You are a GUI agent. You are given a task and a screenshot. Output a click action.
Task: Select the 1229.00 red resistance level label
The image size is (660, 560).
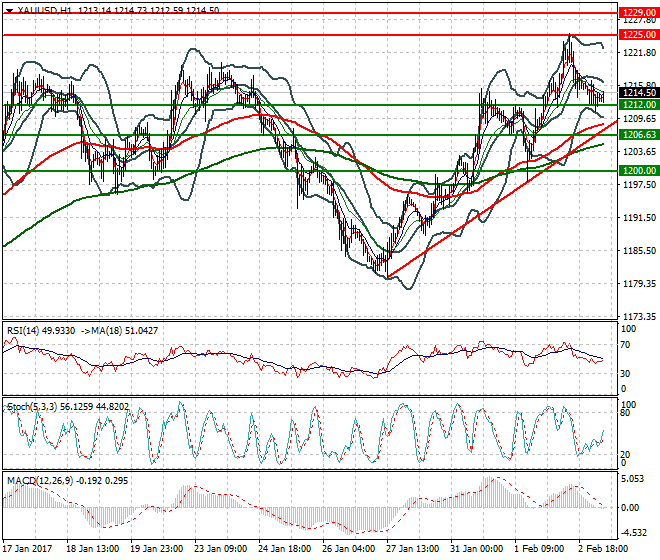[639, 13]
